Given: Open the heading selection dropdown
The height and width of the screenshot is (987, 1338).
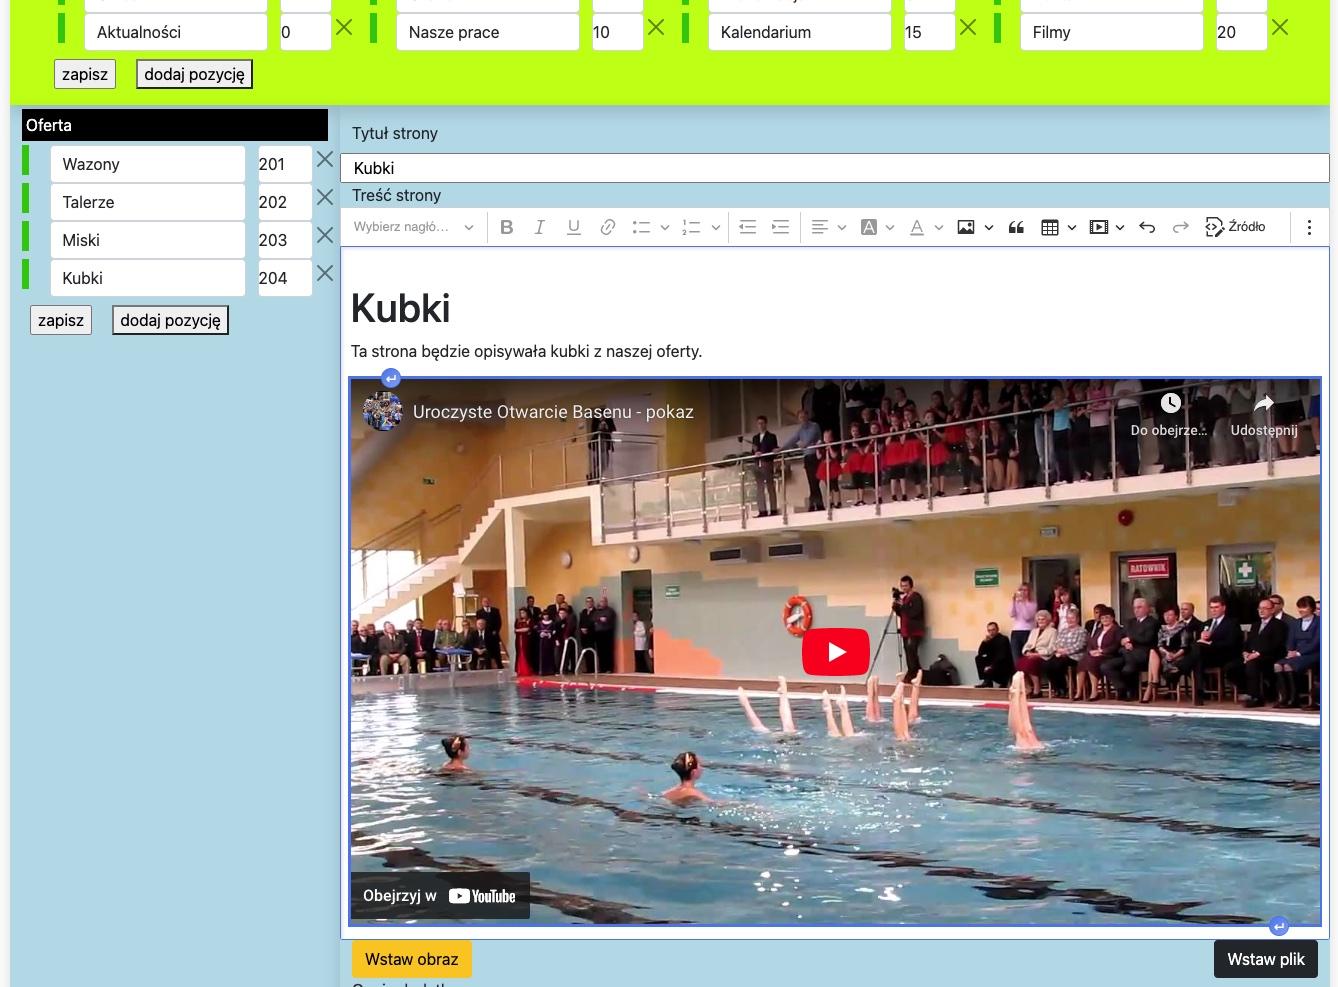Looking at the screenshot, I should [413, 227].
